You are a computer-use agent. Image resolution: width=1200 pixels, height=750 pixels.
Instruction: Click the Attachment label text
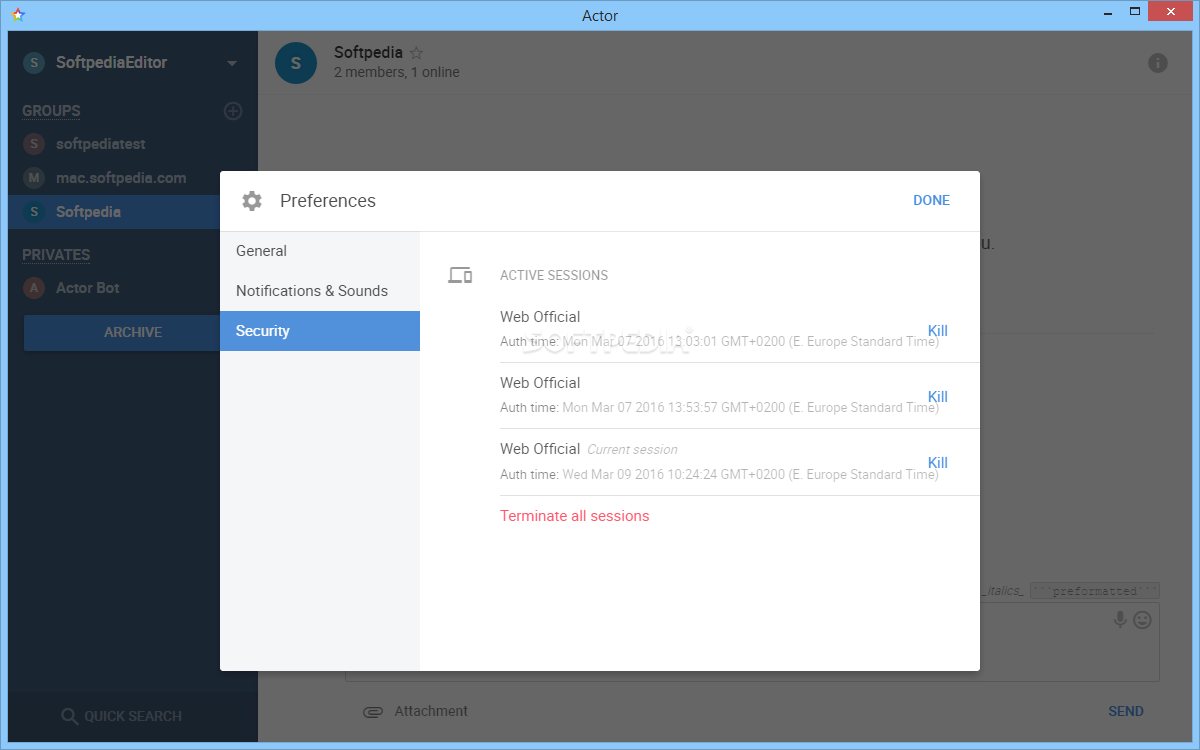(431, 711)
